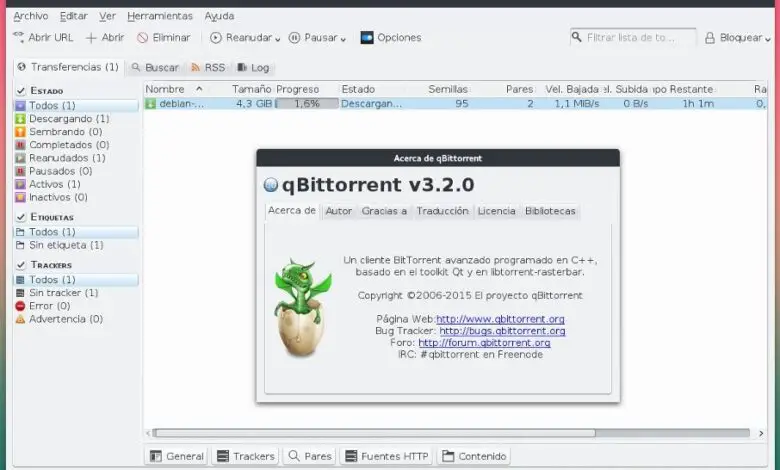Open the Reanudar dropdown arrow
Image resolution: width=780 pixels, height=470 pixels.
[277, 39]
